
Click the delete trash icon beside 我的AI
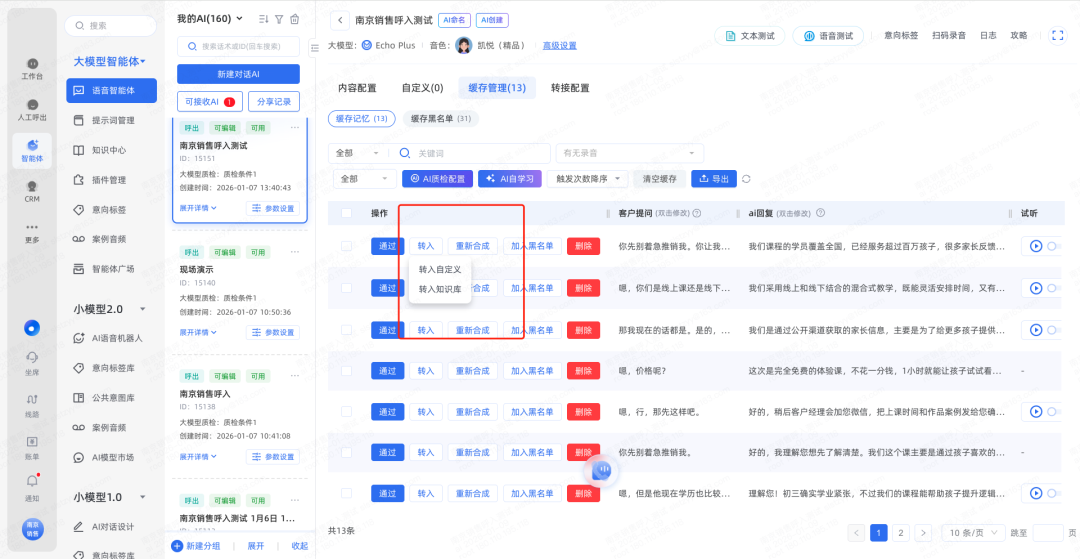[x=294, y=19]
